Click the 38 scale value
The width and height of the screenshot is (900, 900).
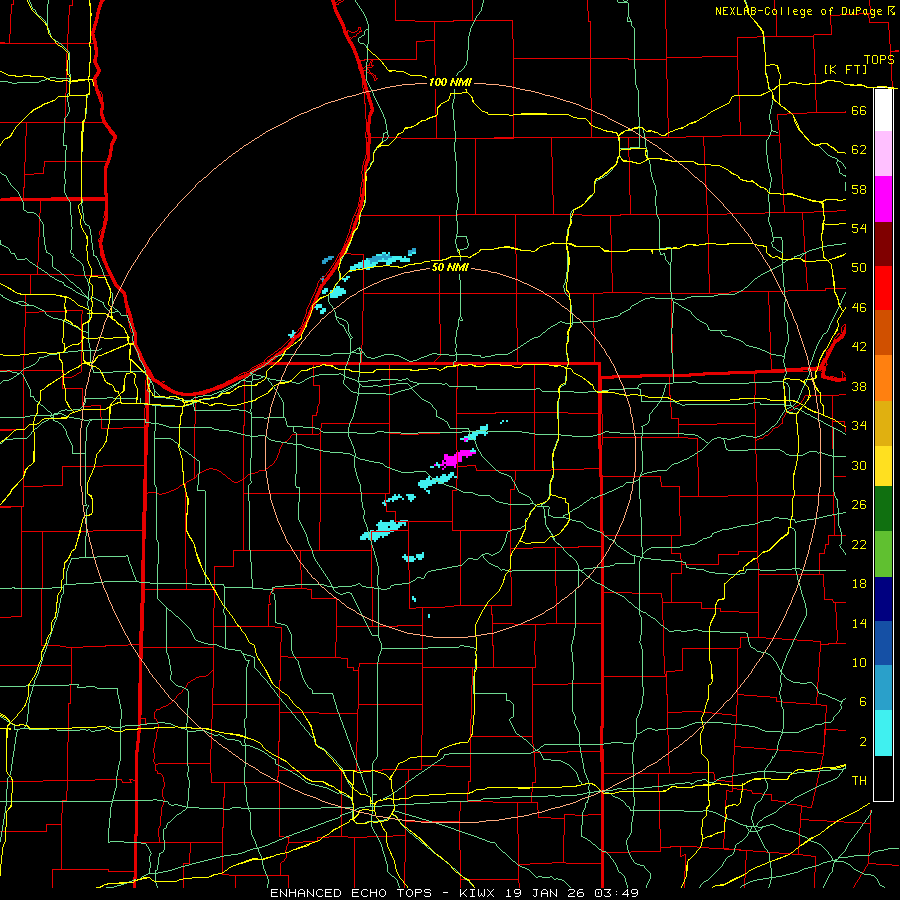859,386
